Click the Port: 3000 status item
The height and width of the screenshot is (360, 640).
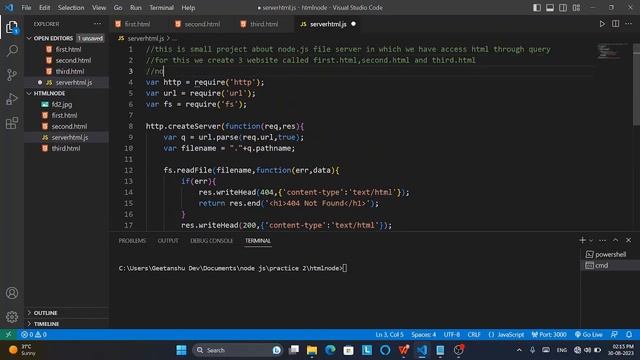[549, 334]
